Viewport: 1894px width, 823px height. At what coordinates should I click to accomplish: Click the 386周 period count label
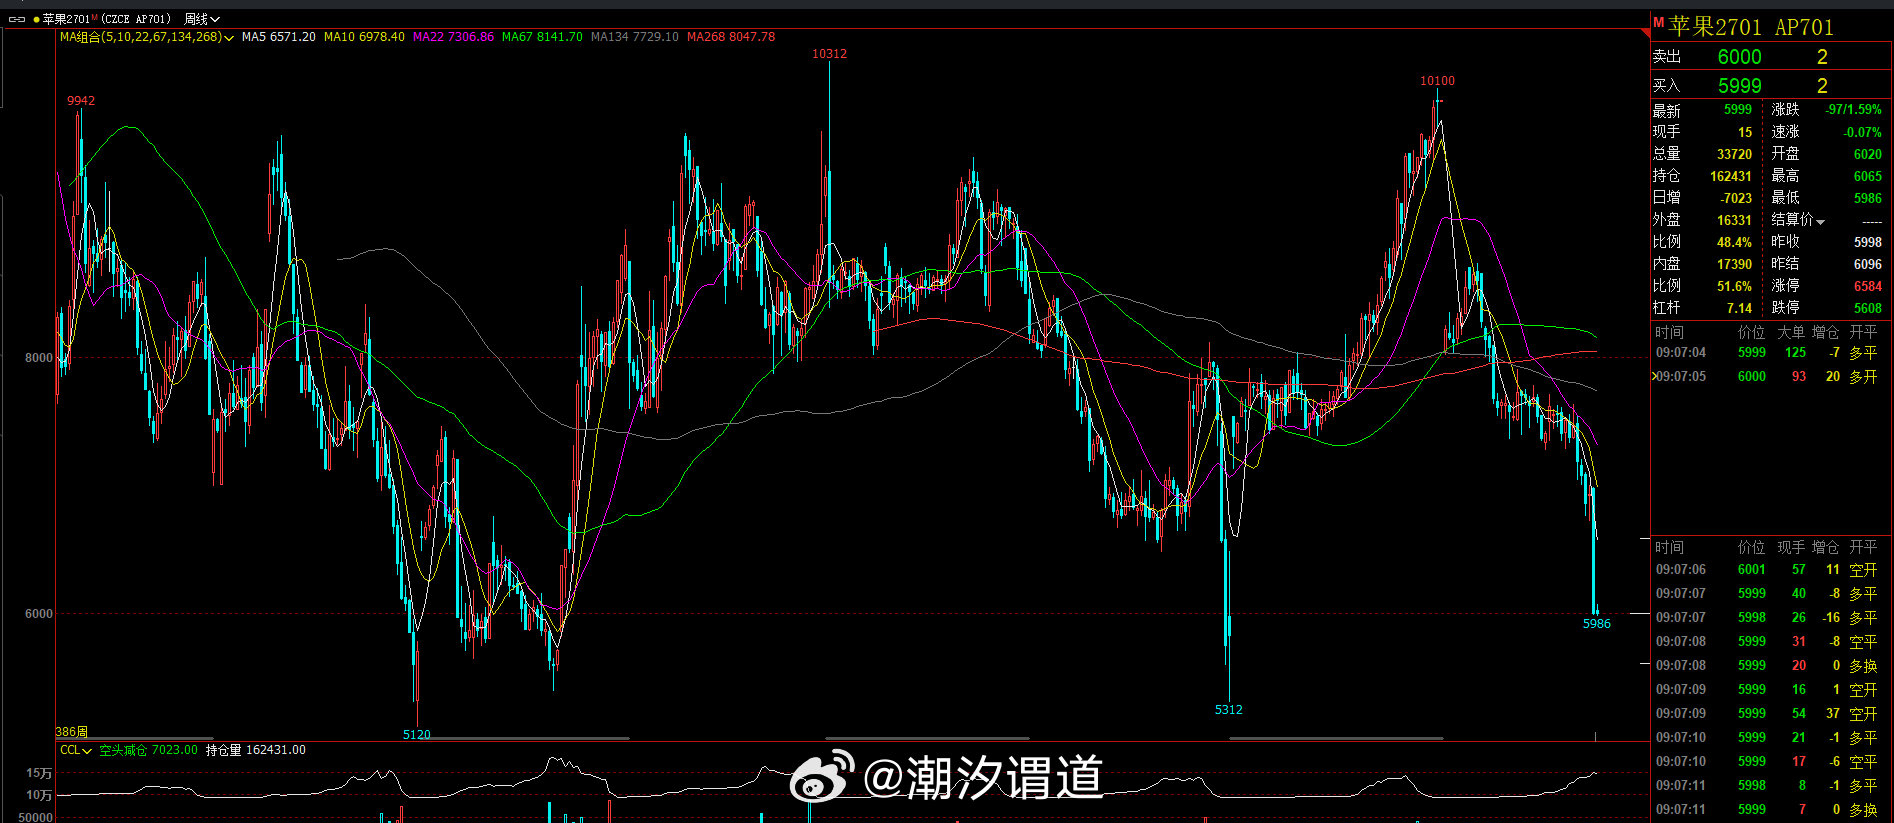pos(71,732)
